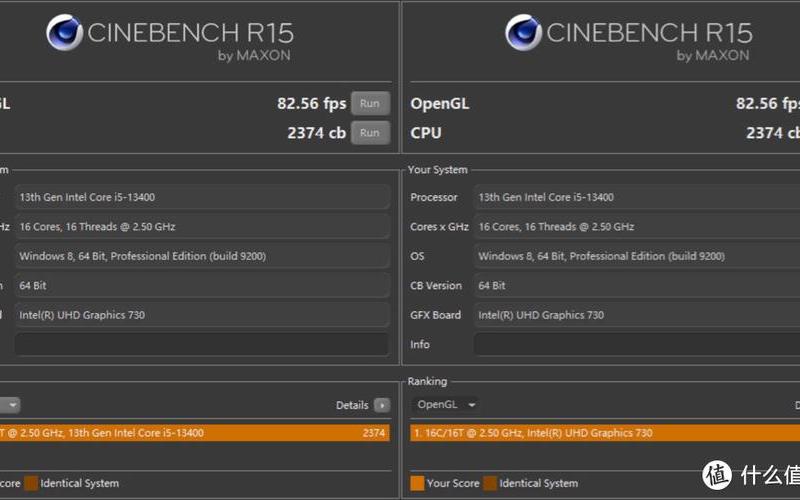Click the Processor field in right window
800x500 pixels.
(637, 197)
